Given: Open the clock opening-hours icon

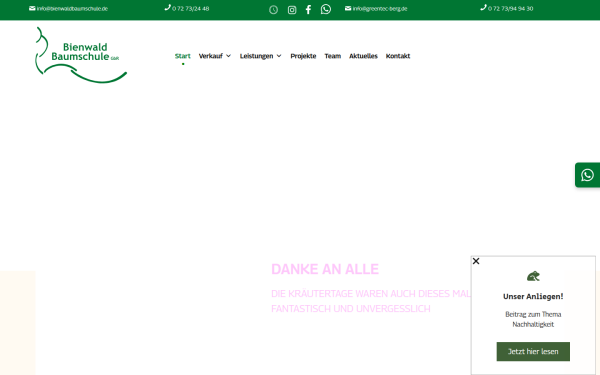Looking at the screenshot, I should [273, 10].
